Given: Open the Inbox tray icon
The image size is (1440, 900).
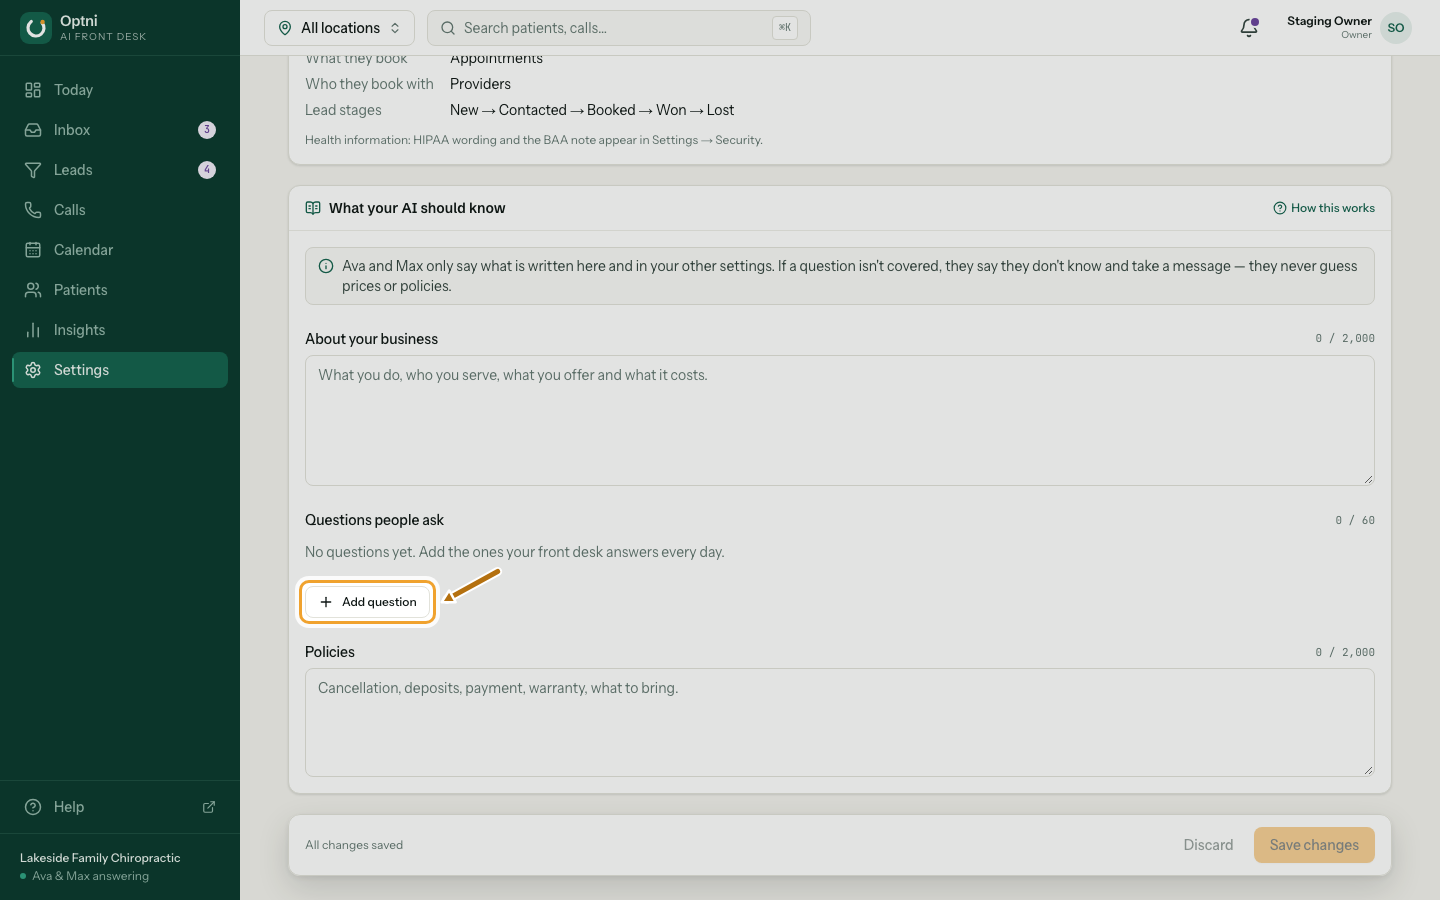Looking at the screenshot, I should [33, 130].
